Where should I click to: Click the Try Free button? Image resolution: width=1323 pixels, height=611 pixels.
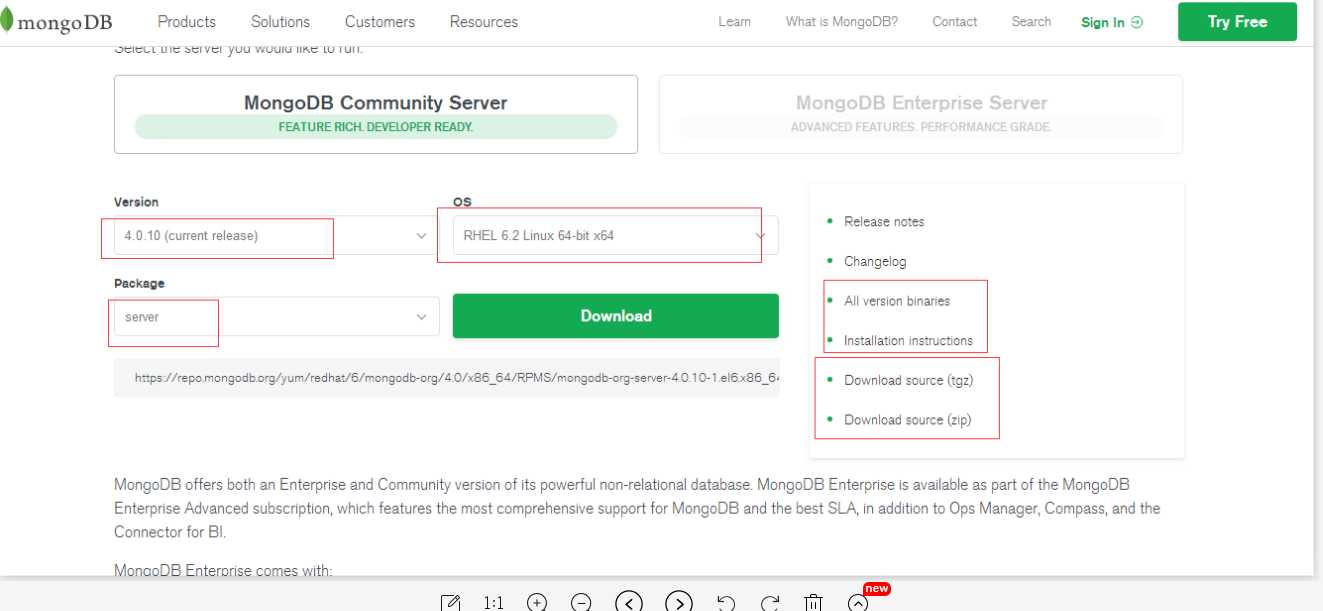coord(1237,22)
